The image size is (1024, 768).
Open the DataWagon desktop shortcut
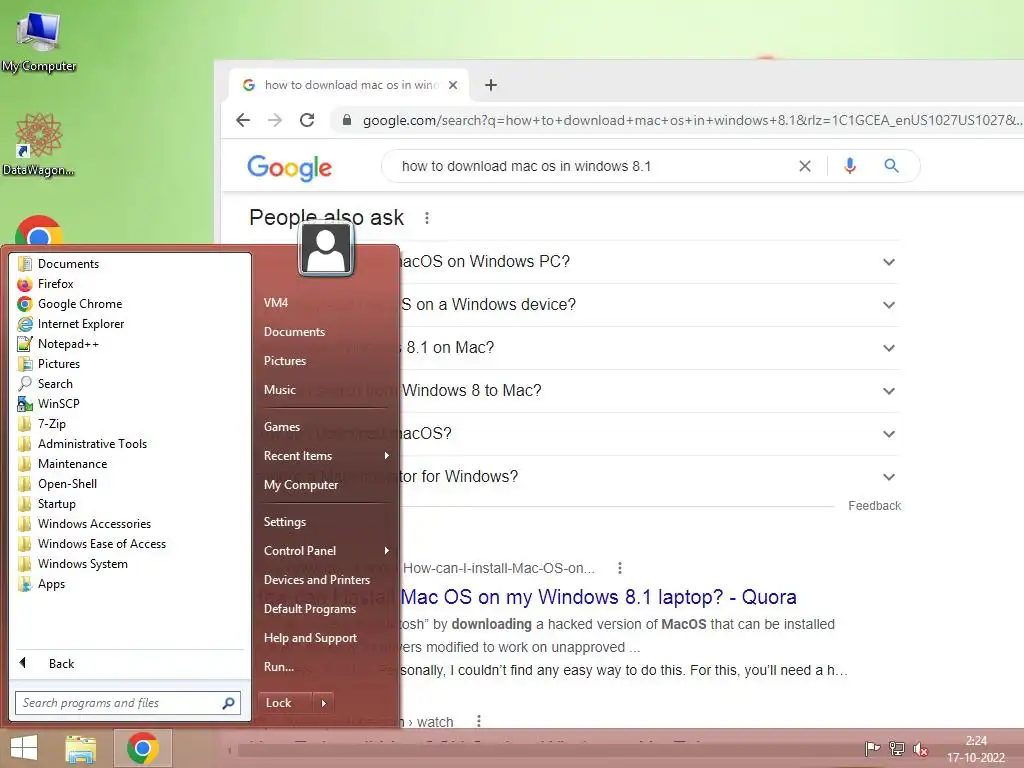39,145
